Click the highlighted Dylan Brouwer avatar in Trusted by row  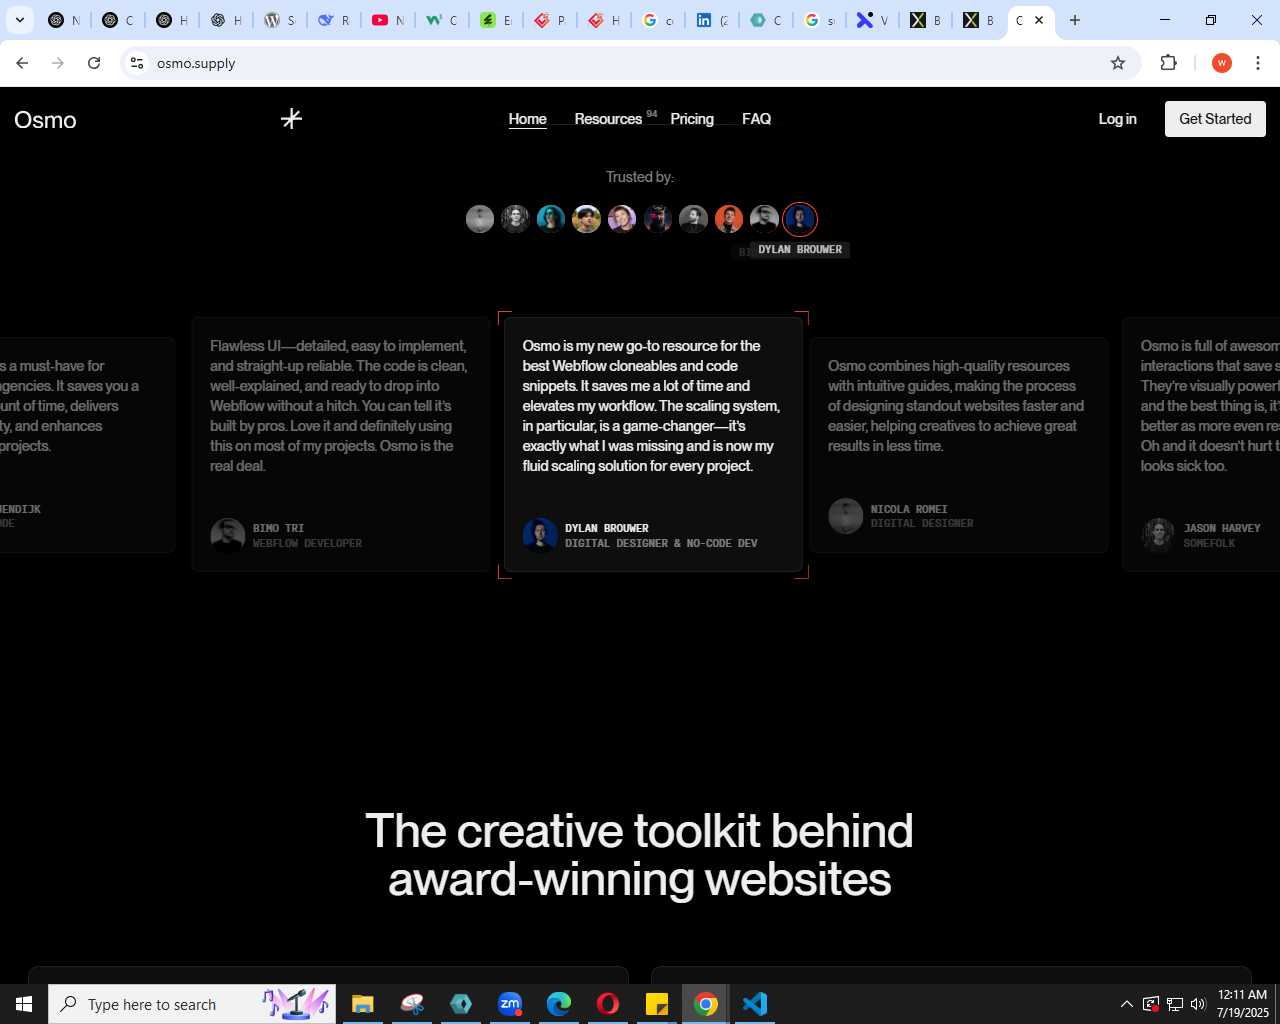800,219
